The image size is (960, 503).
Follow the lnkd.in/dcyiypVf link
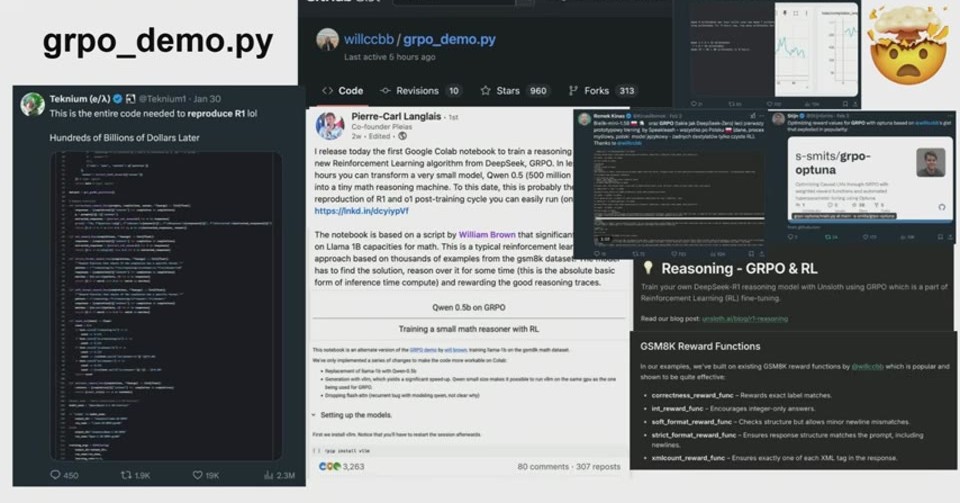click(361, 211)
